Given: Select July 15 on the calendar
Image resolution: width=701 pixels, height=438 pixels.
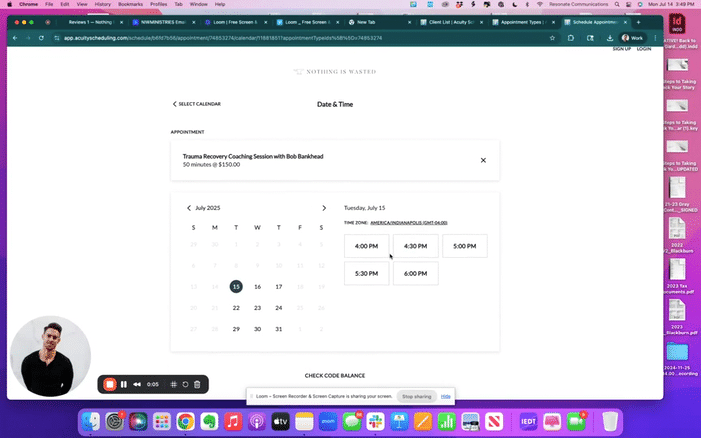Looking at the screenshot, I should point(236,286).
